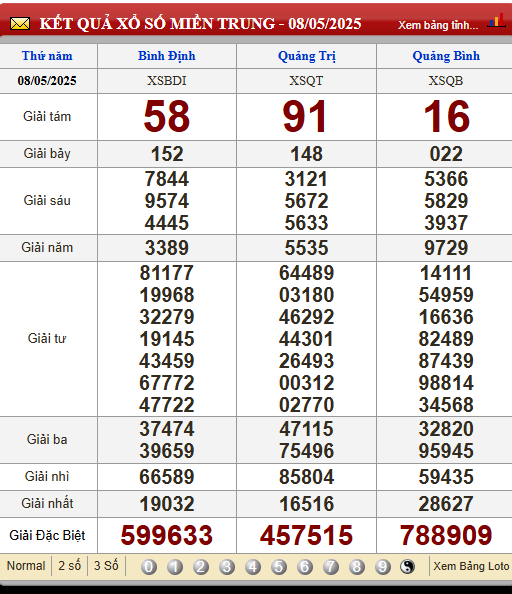Click special prize number 788909
512x594 pixels.
(446, 535)
